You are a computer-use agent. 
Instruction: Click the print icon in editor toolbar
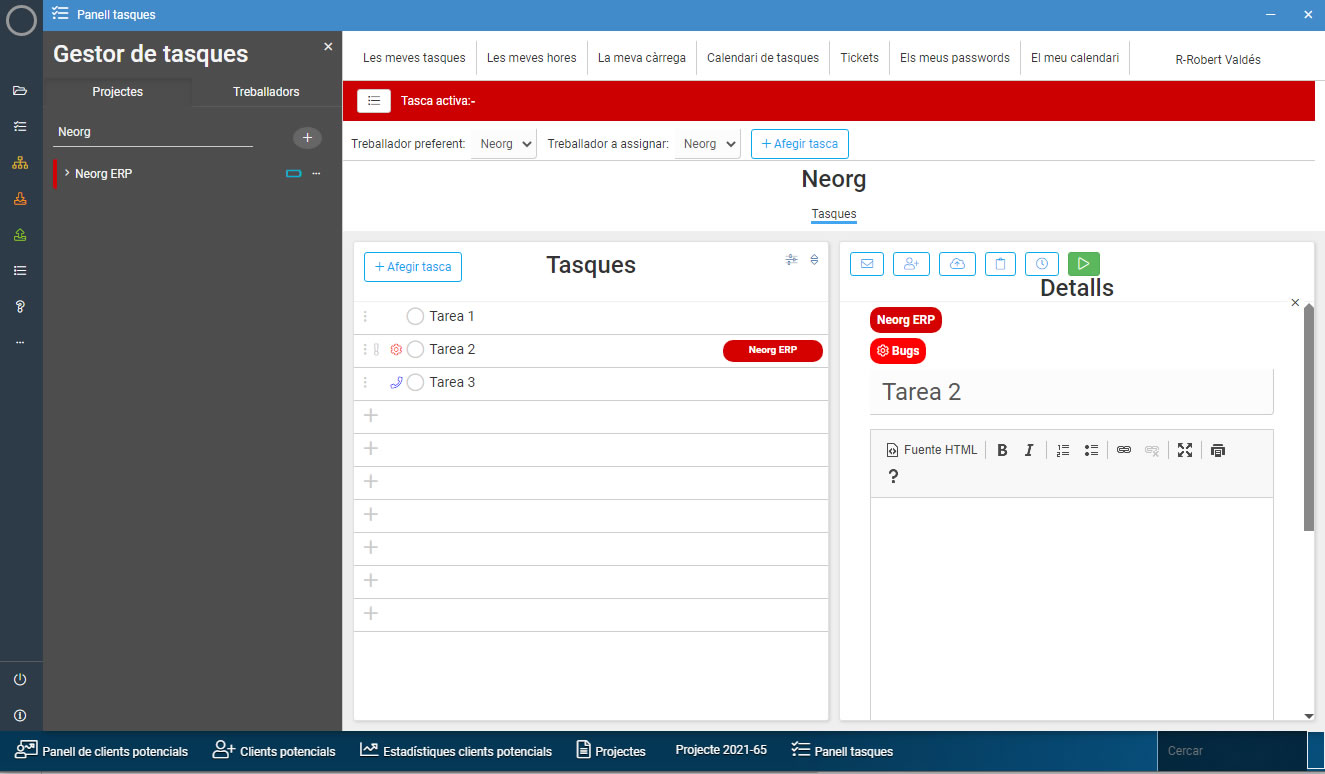click(x=1217, y=450)
